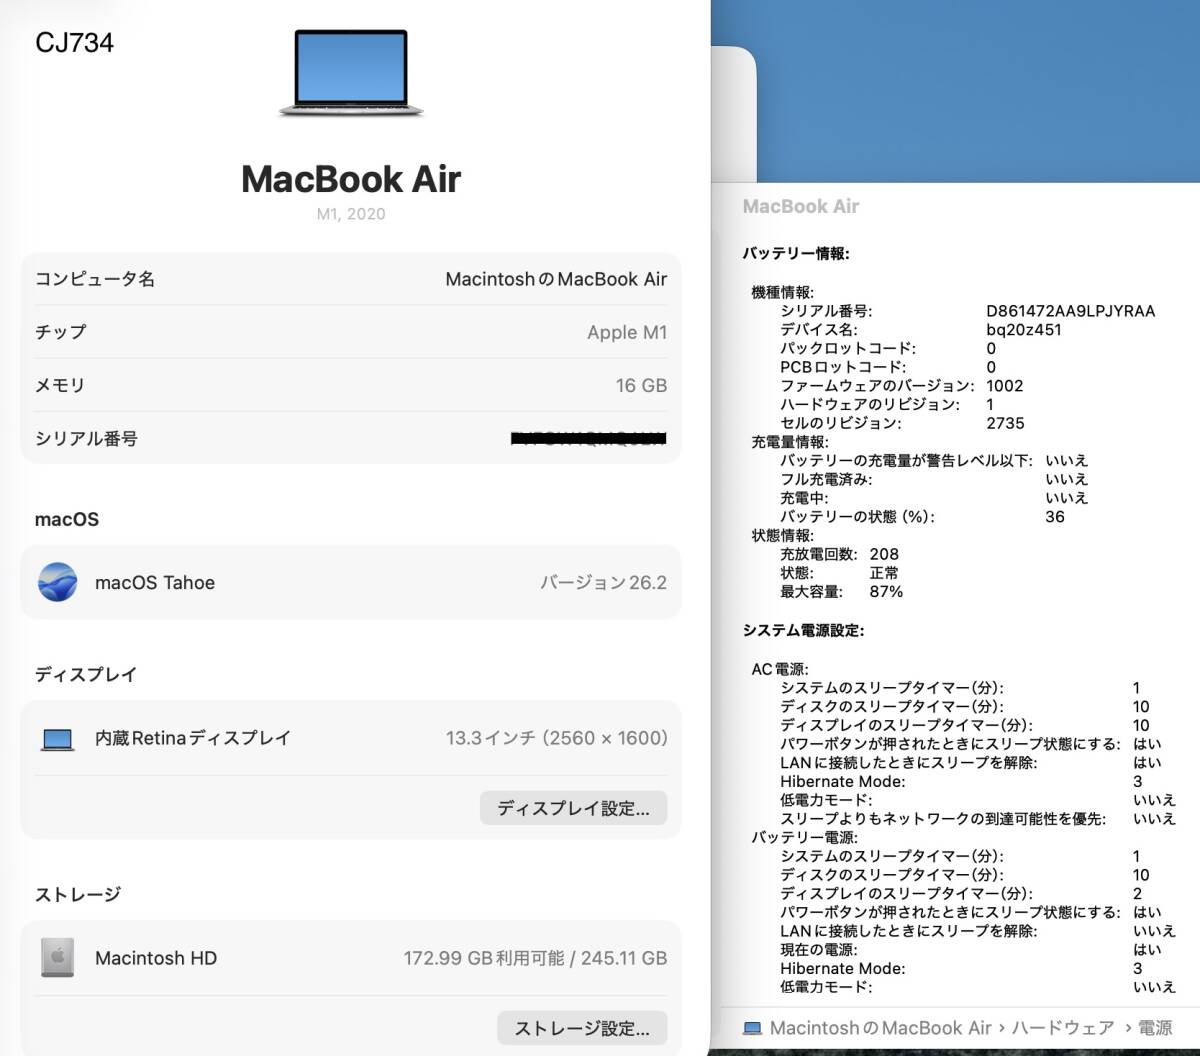Click the 充放電回数 value 208

pos(884,554)
